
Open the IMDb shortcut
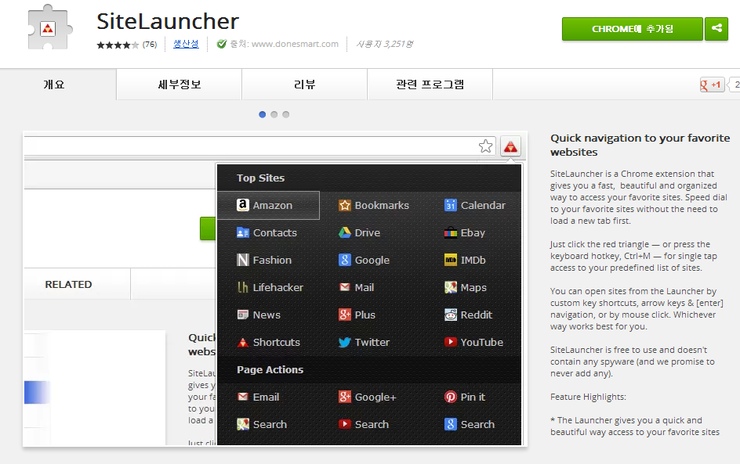(x=472, y=260)
